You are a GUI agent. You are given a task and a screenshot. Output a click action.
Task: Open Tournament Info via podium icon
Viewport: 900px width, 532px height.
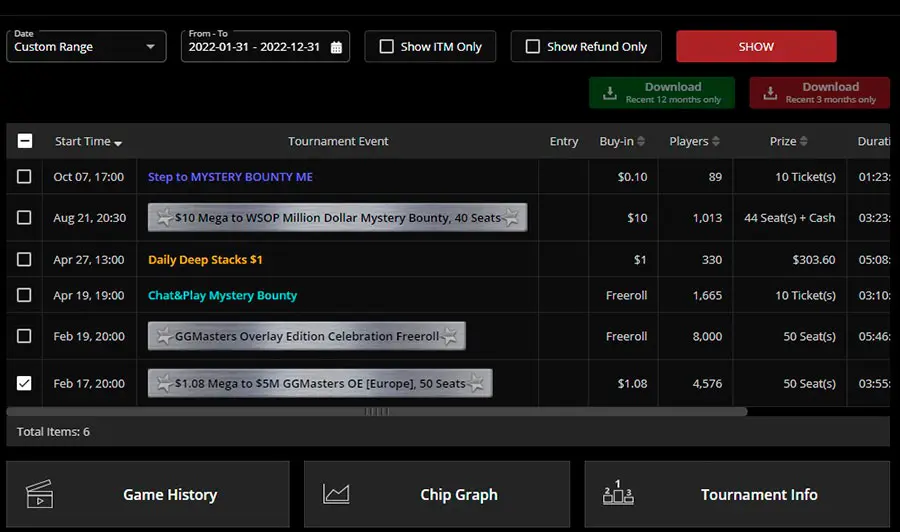[x=618, y=492]
